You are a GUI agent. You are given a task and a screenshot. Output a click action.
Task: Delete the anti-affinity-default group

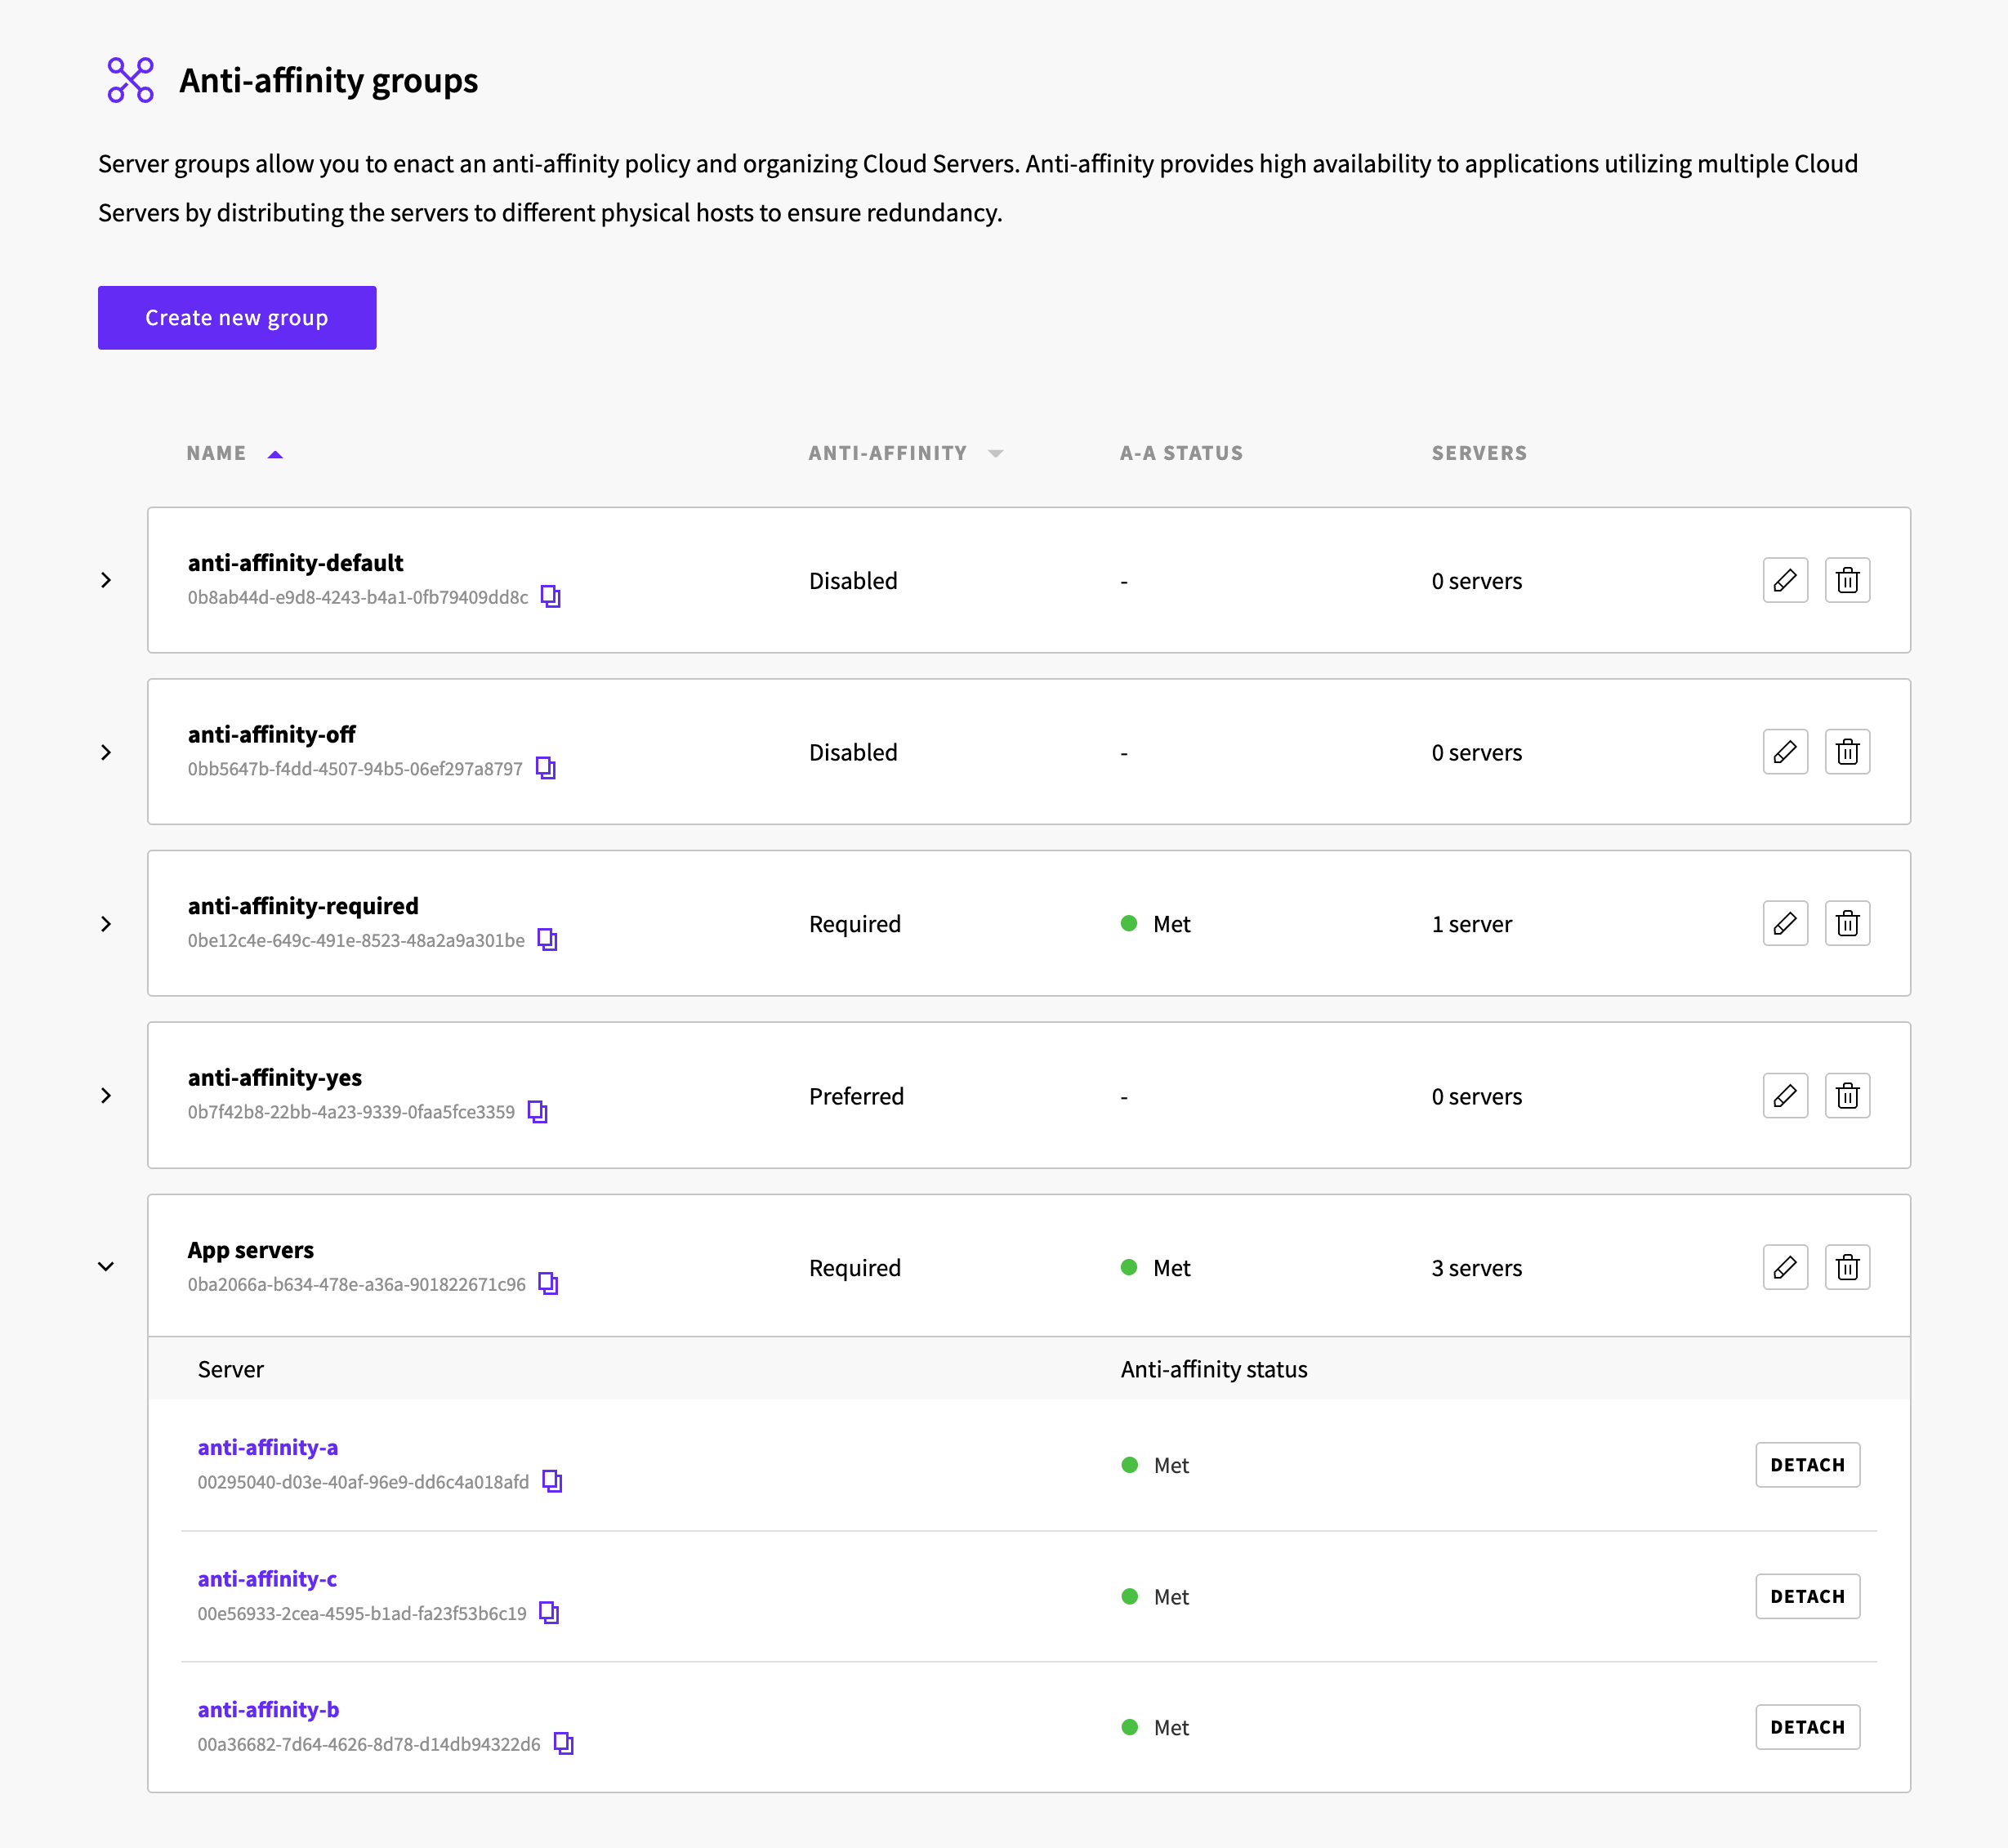click(1847, 580)
